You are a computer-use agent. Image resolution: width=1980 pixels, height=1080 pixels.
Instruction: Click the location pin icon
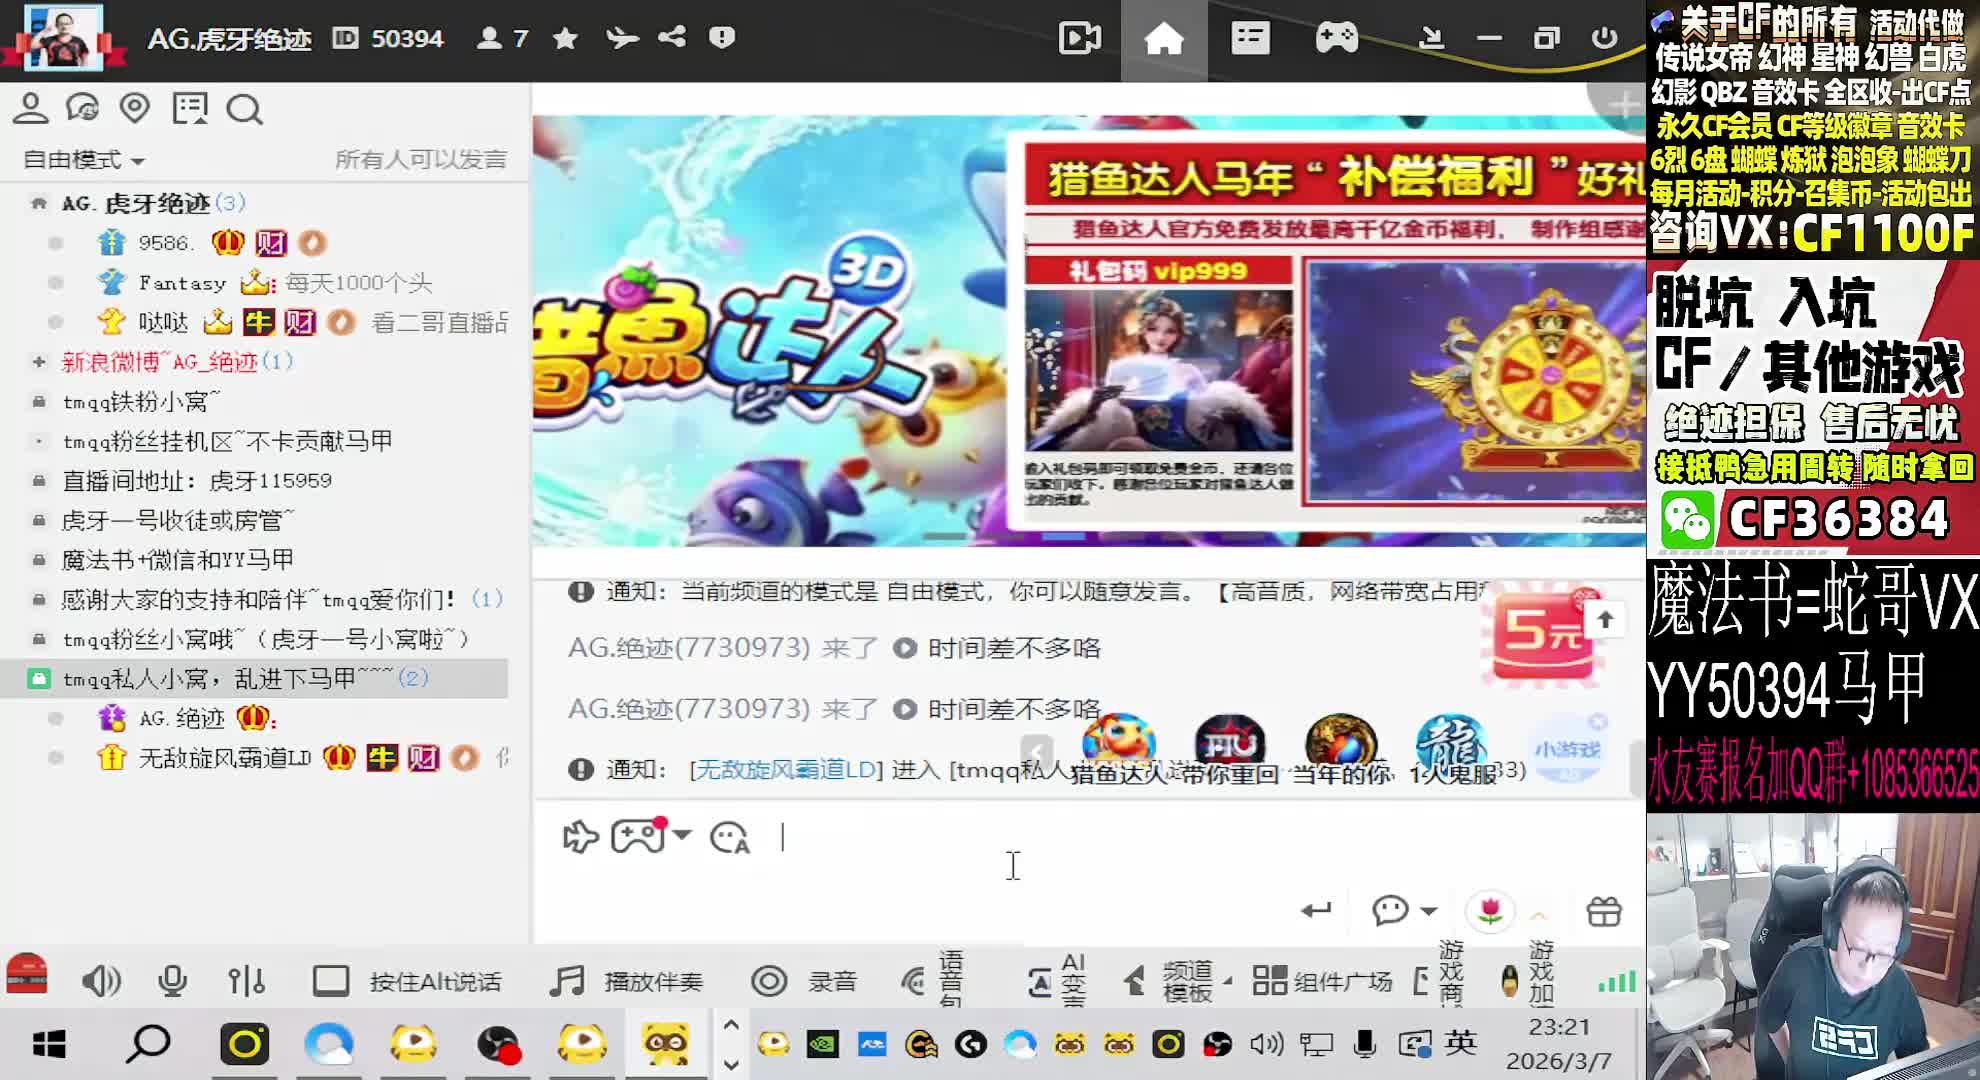(135, 108)
